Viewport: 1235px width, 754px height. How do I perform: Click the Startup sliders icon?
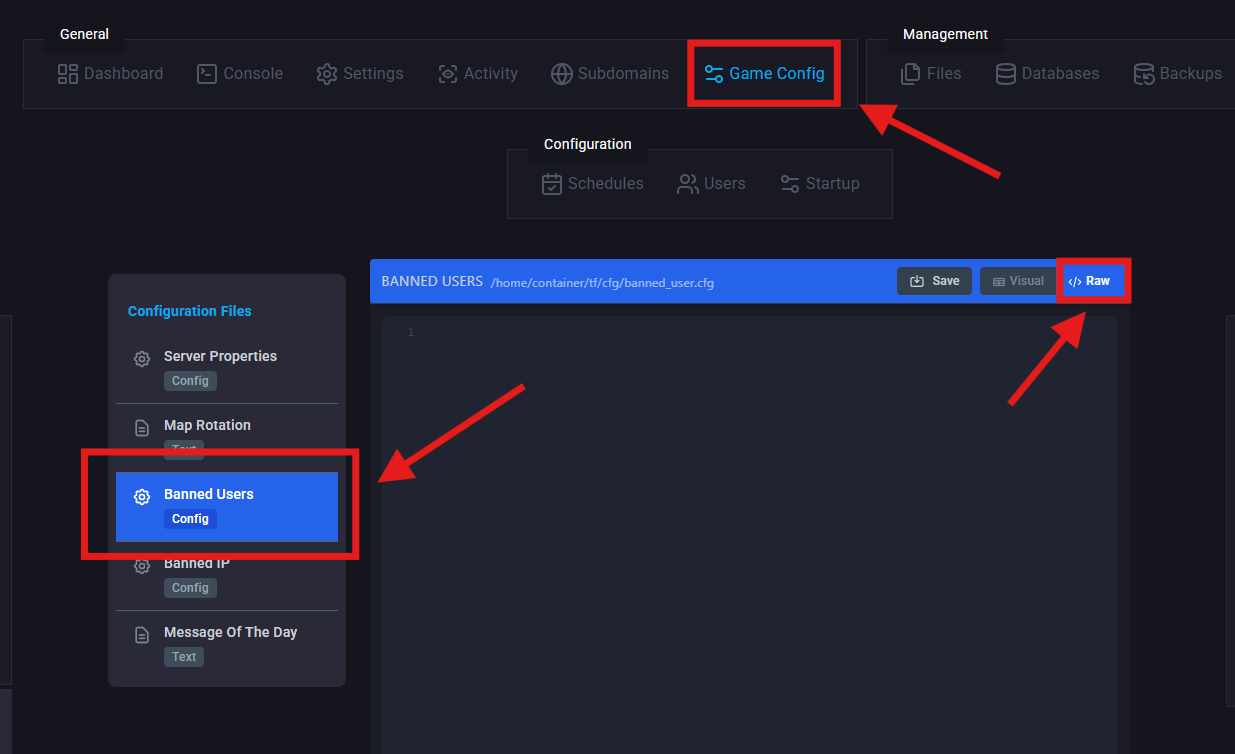point(790,183)
